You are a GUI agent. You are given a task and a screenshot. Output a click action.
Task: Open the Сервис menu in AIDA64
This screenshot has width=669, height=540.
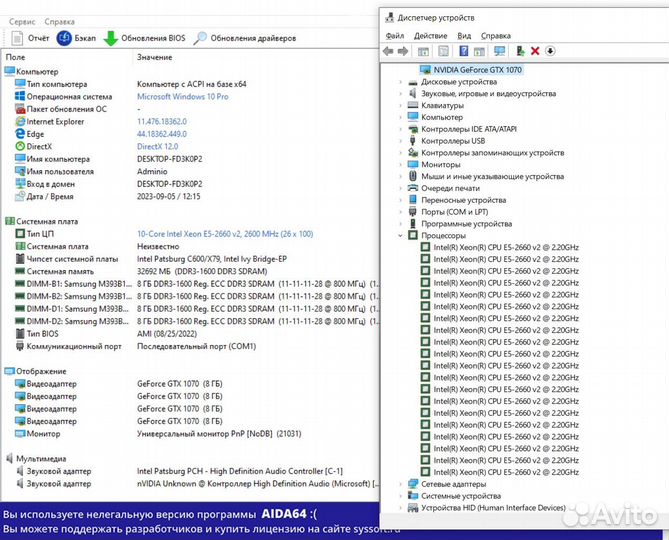point(22,21)
